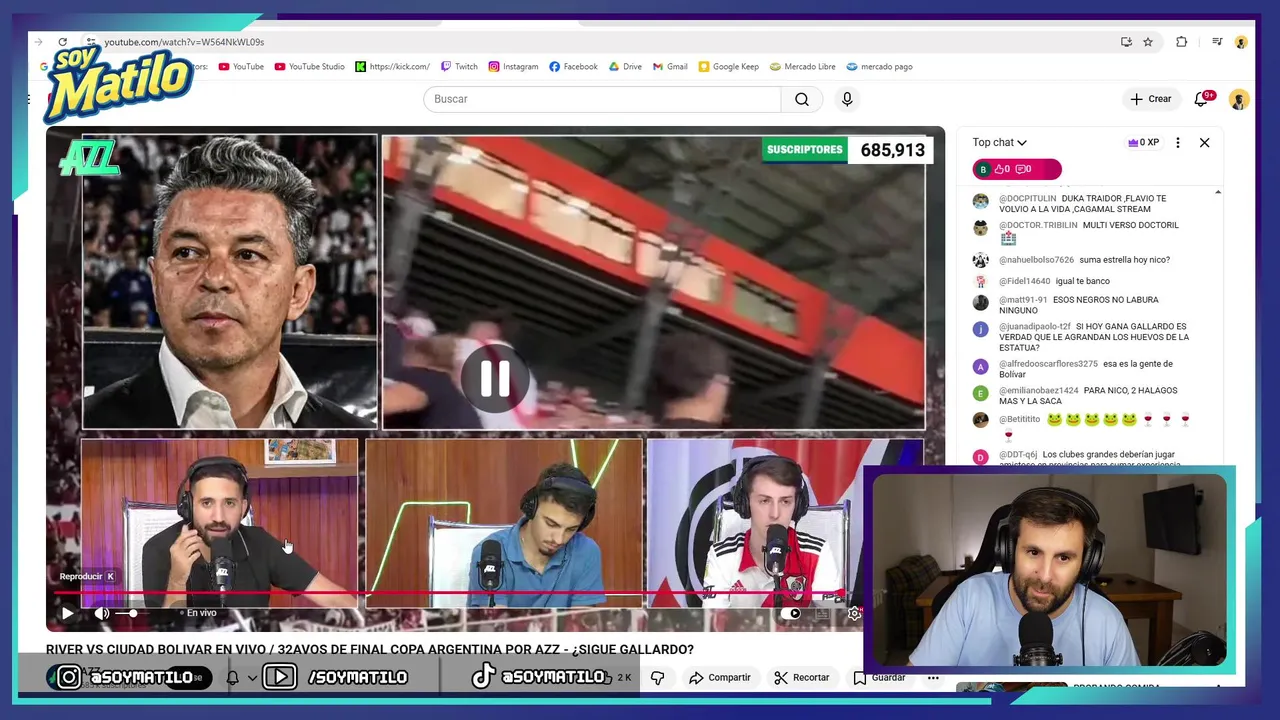Click the large pause overlay on the video
Image resolution: width=1280 pixels, height=720 pixels.
click(495, 379)
